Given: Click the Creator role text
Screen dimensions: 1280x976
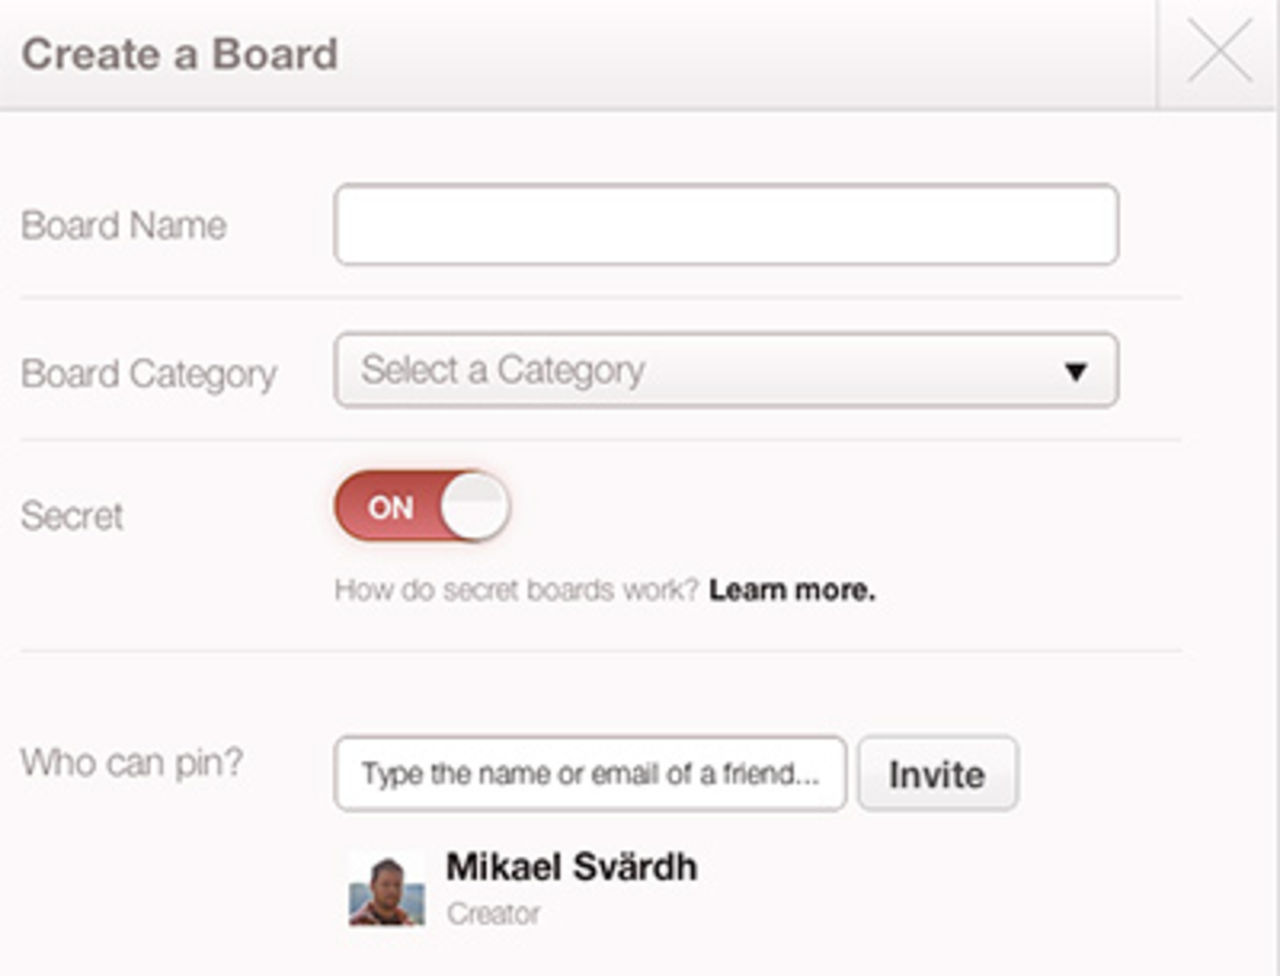Looking at the screenshot, I should click(x=493, y=914).
